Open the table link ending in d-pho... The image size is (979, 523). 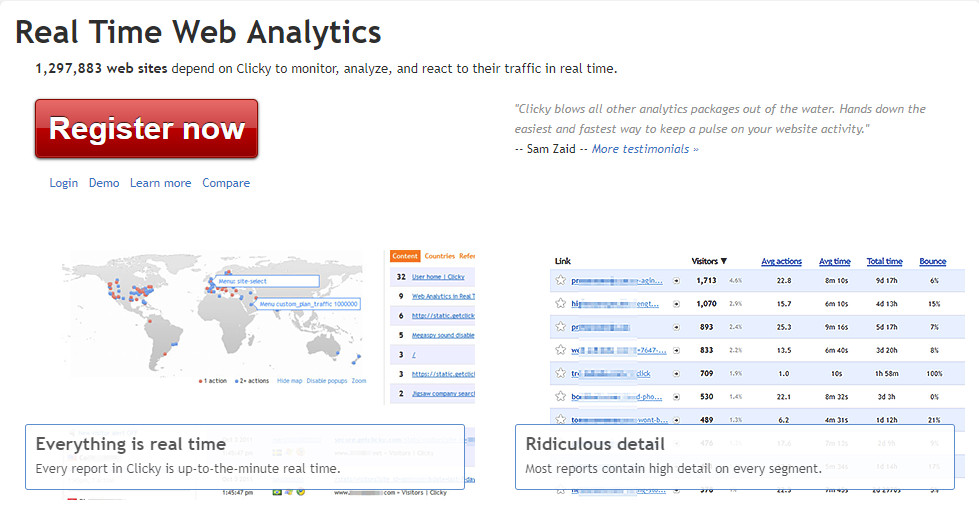[x=616, y=397]
